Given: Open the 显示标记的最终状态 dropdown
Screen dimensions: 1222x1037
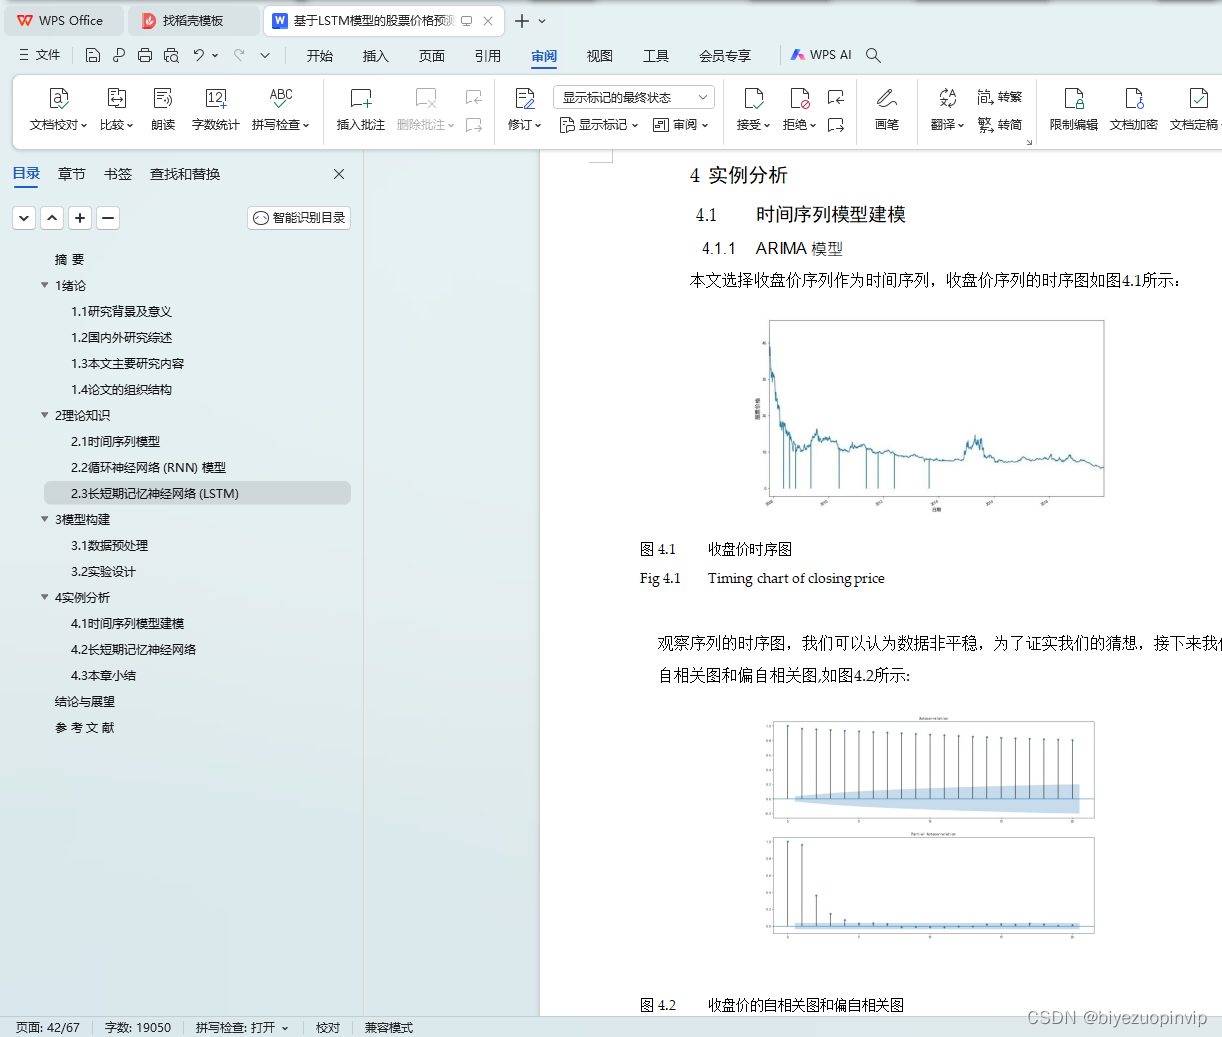Looking at the screenshot, I should tap(634, 97).
